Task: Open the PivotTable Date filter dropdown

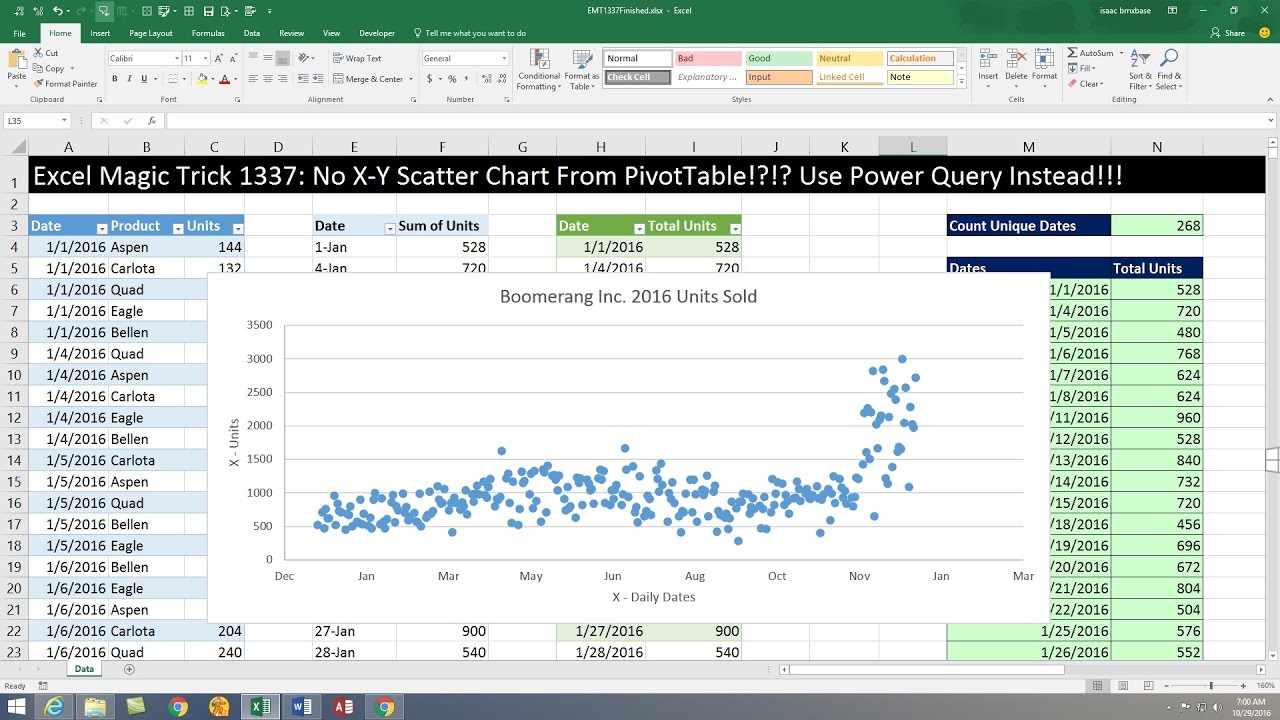Action: (x=389, y=227)
